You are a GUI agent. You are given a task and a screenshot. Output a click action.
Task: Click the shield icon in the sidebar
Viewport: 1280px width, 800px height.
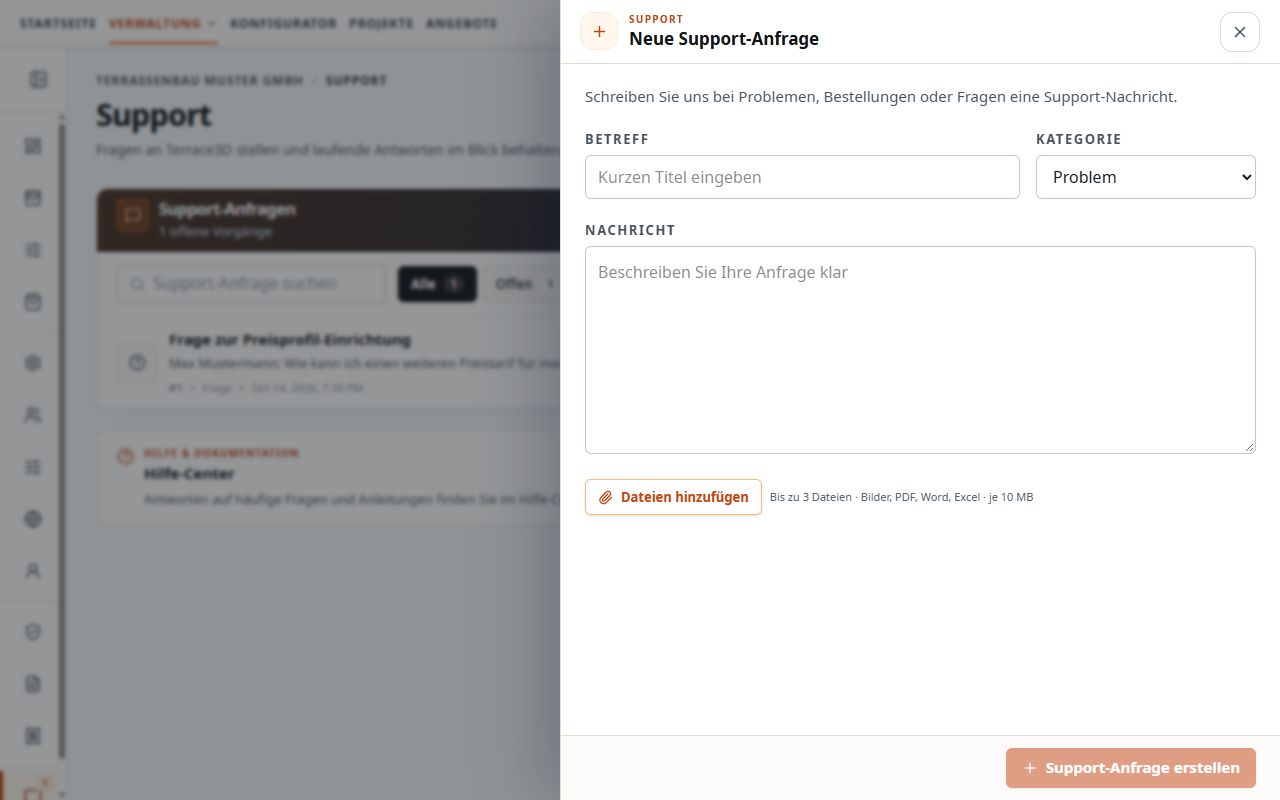tap(33, 632)
